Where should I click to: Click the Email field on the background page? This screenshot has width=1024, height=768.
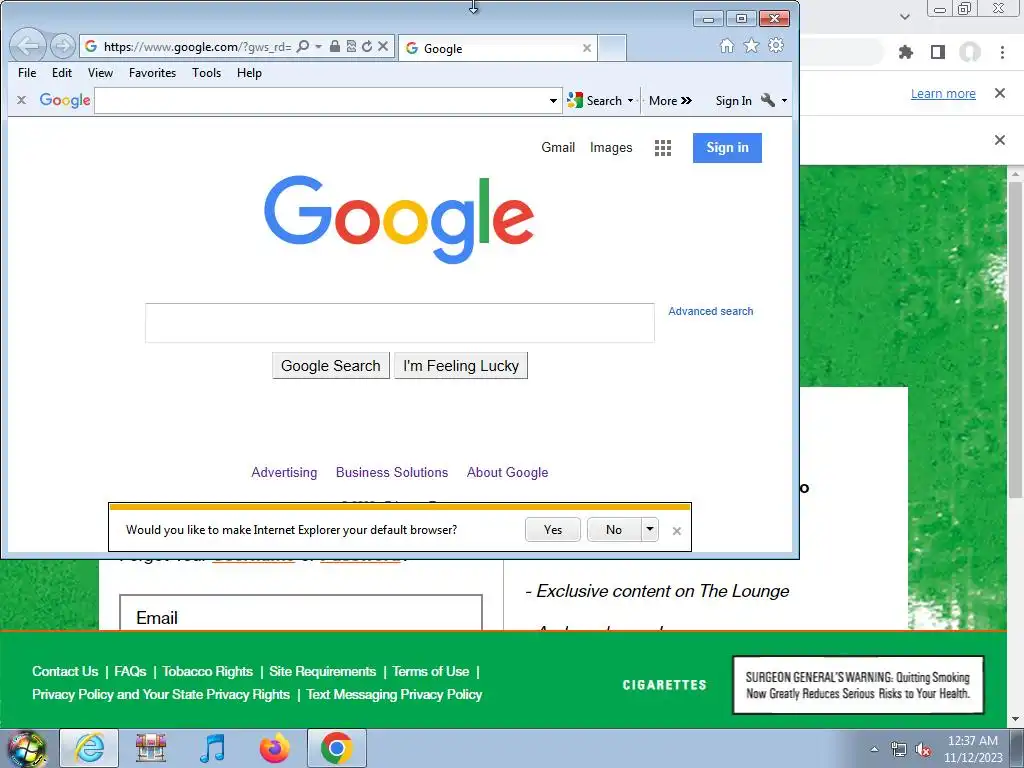[x=301, y=613]
